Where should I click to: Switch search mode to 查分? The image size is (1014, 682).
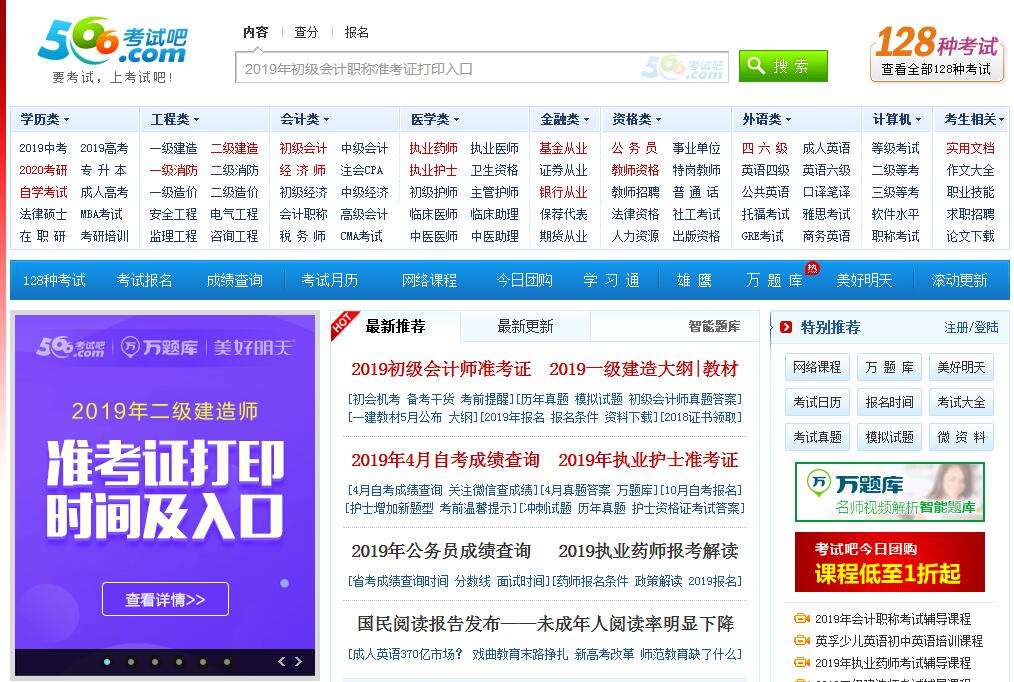click(307, 32)
